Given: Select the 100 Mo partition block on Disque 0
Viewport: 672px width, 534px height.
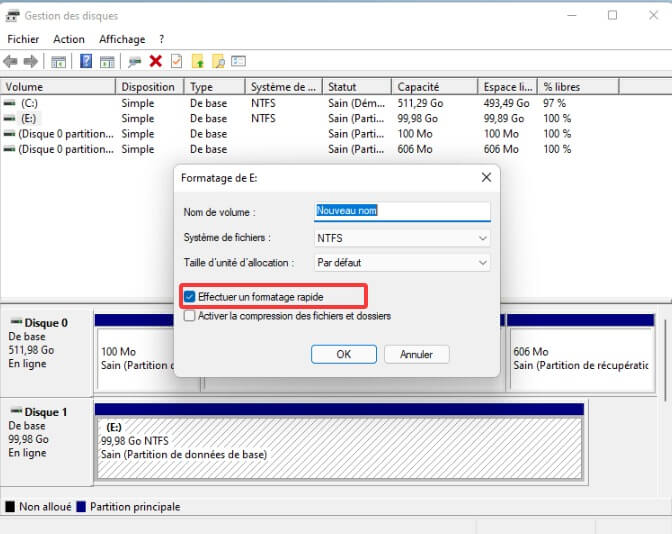Looking at the screenshot, I should point(135,358).
